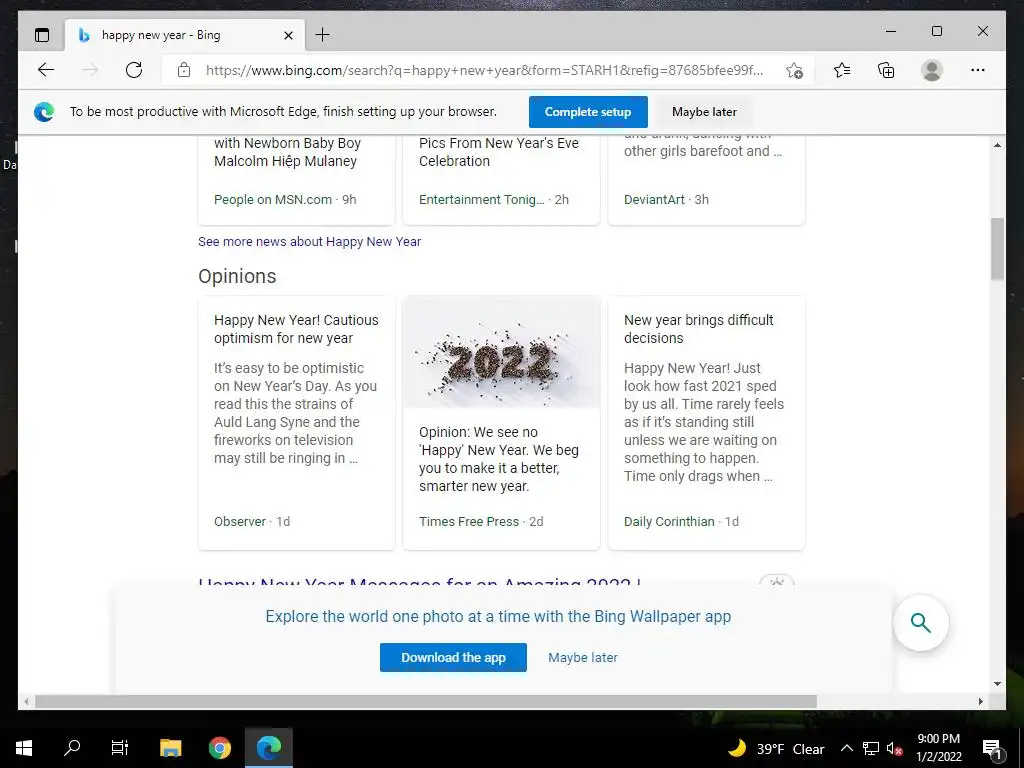
Task: Open the muted volume tray icon
Action: click(894, 748)
